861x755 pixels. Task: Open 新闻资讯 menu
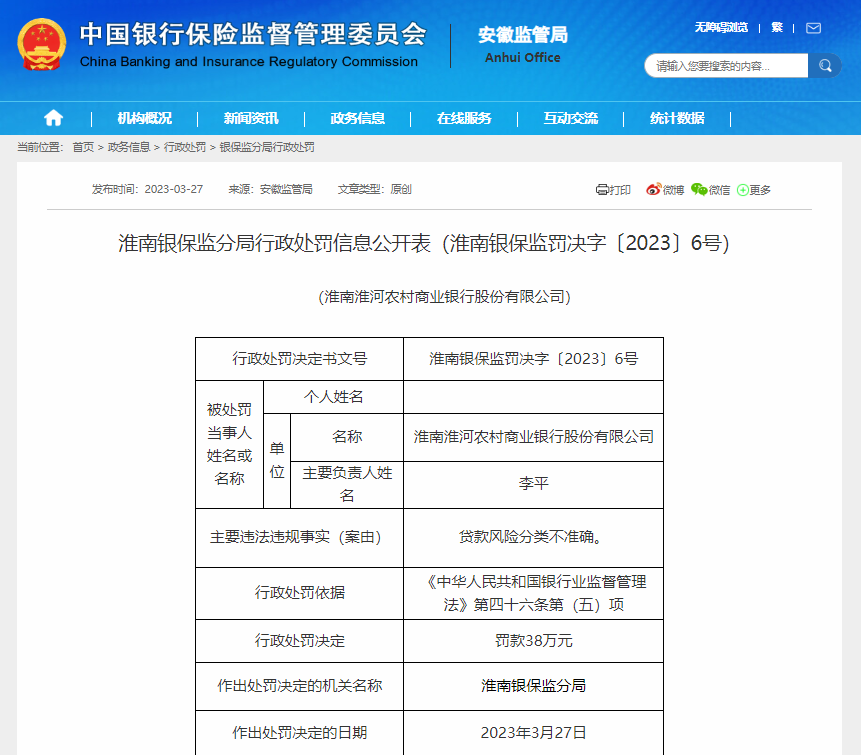point(251,118)
